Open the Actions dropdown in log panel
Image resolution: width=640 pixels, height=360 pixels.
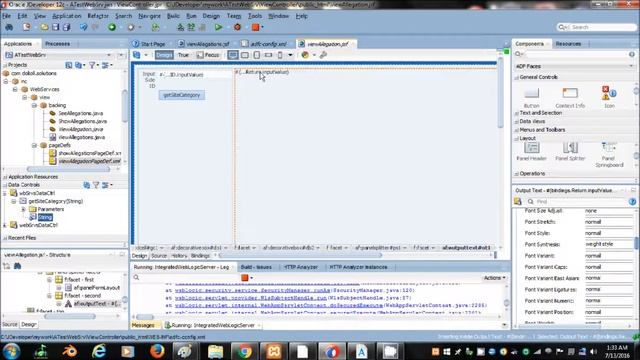pyautogui.click(x=494, y=278)
